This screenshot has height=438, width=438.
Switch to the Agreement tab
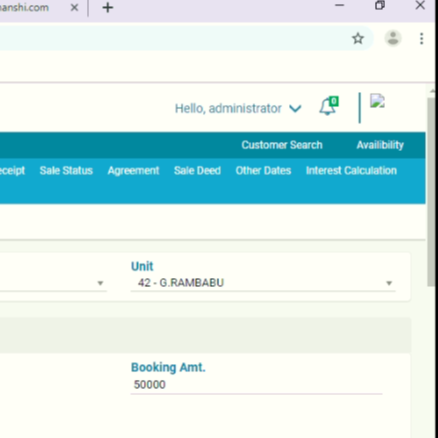click(133, 171)
